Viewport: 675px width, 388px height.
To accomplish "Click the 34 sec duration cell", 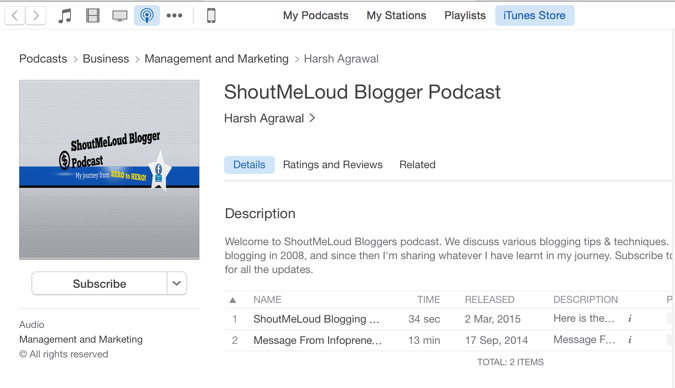I will 424,319.
